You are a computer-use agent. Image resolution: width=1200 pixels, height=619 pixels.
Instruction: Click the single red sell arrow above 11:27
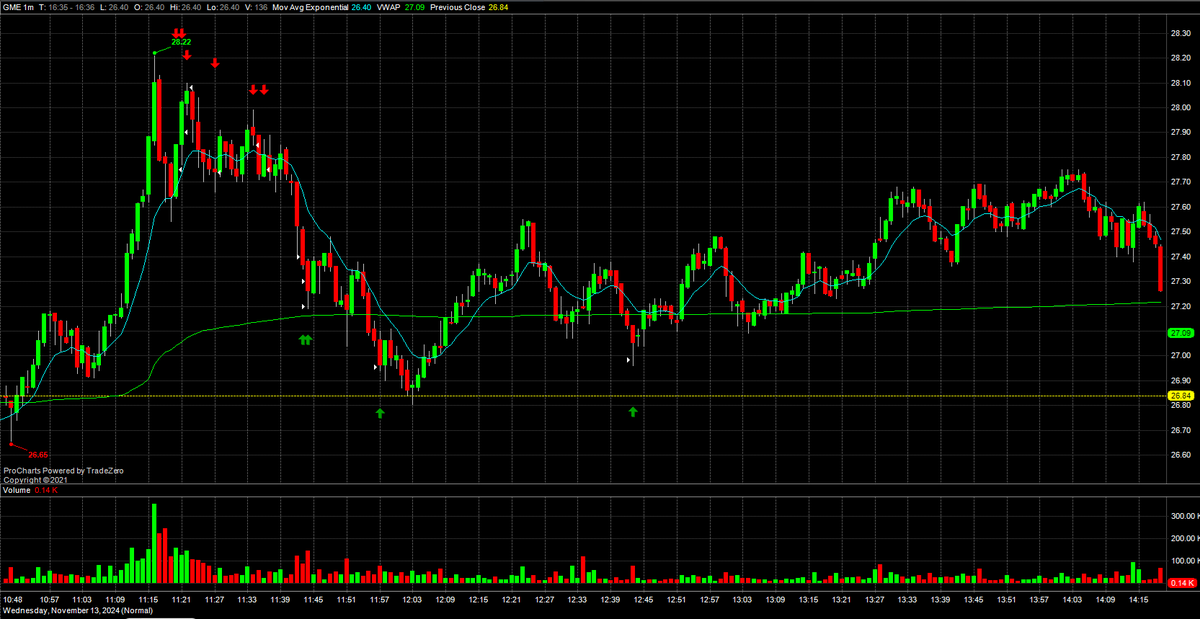click(215, 64)
